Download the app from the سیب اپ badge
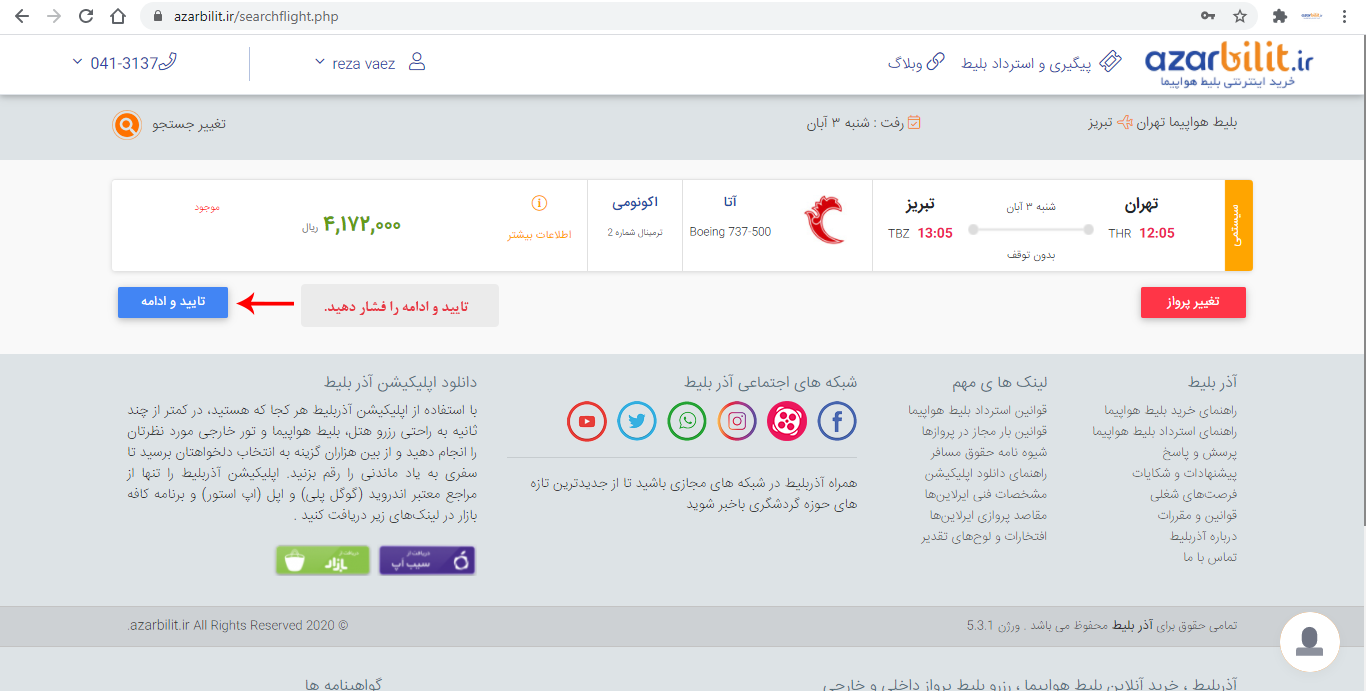Screen dimensions: 1366x691 coord(427,561)
